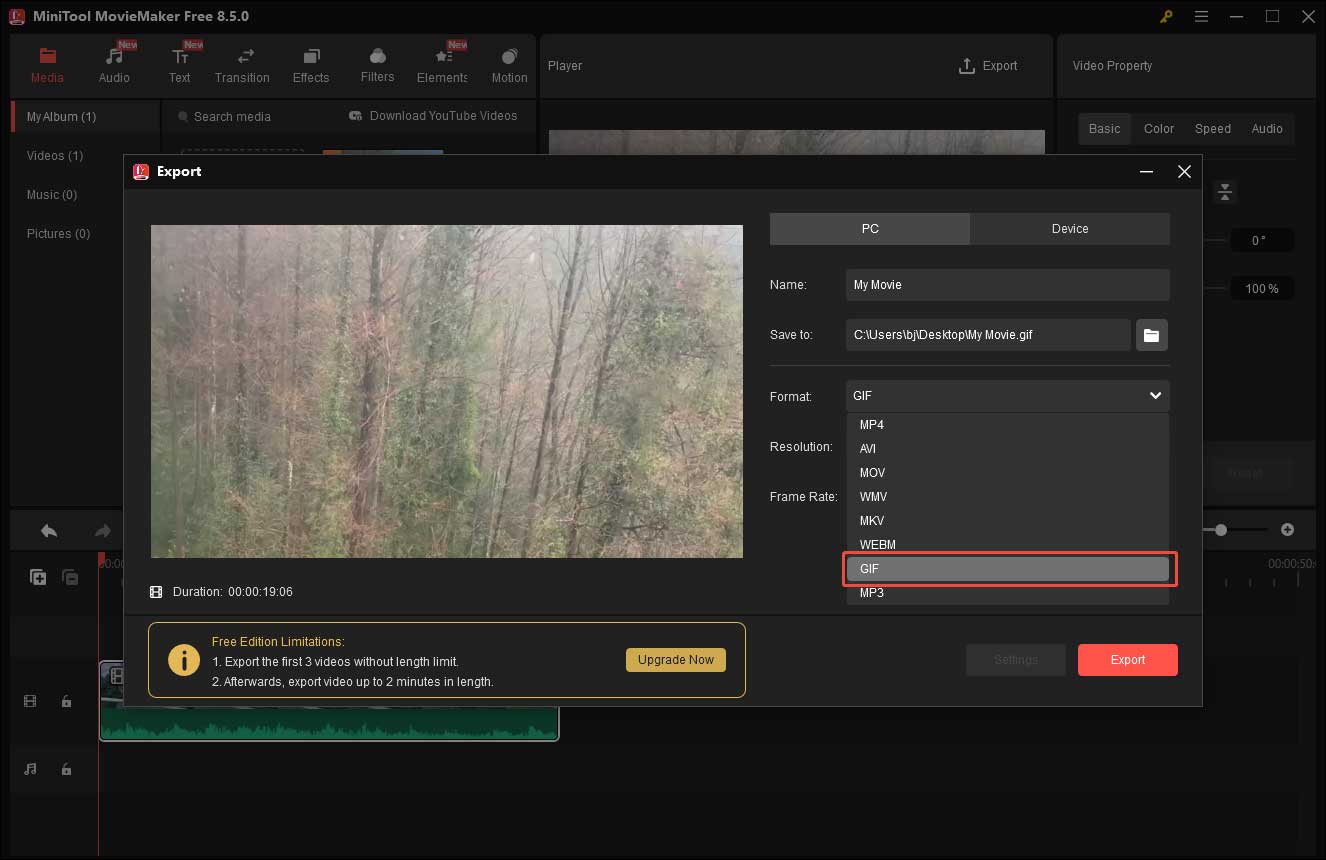Select the Motion panel

[x=509, y=63]
